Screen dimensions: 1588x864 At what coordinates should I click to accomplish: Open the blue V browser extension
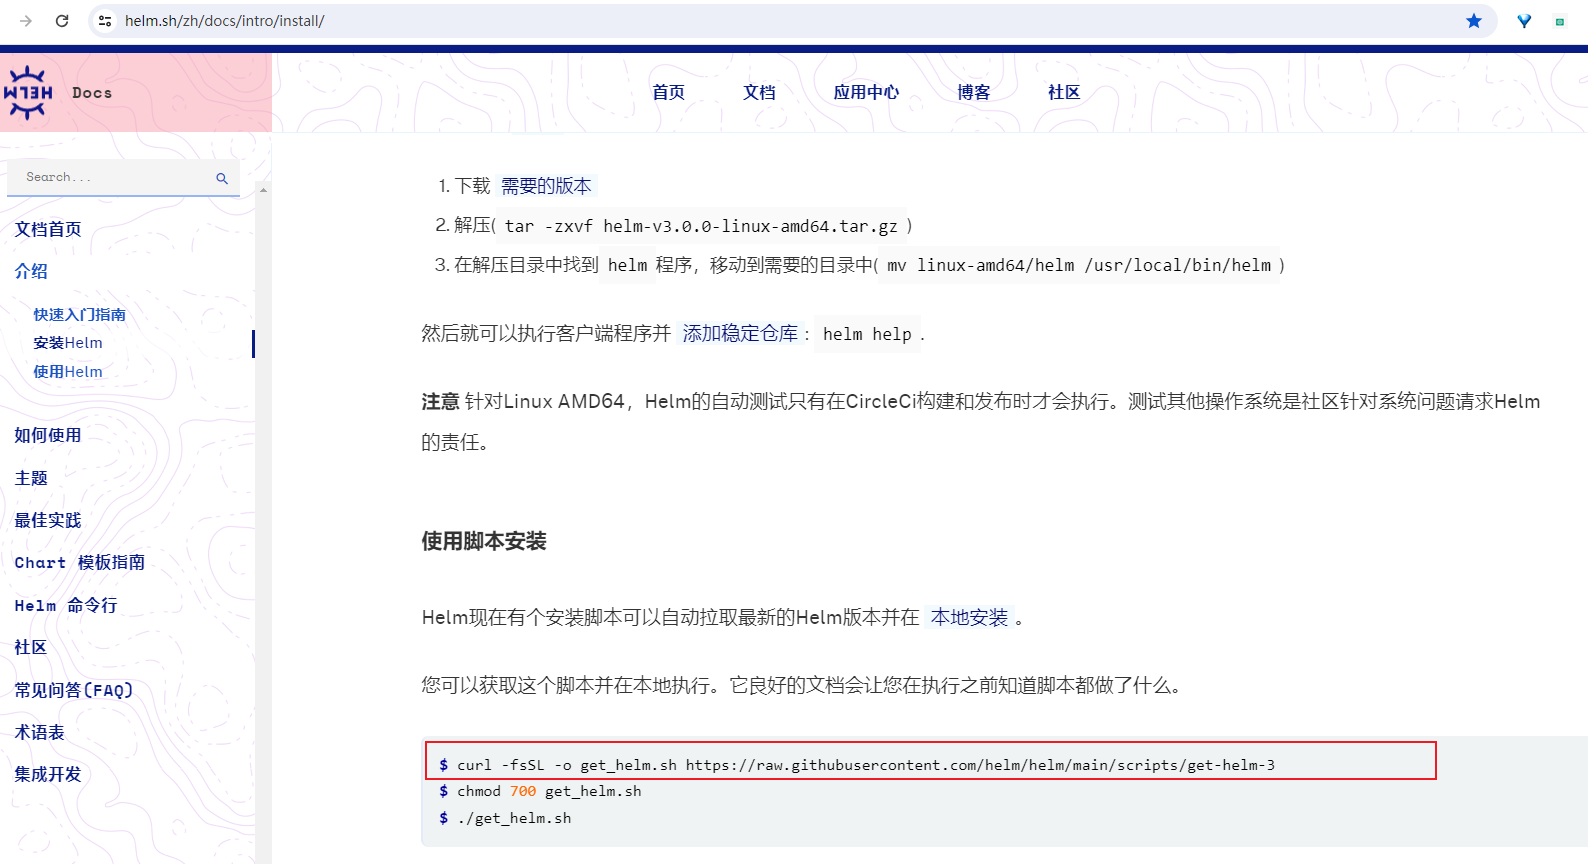tap(1524, 21)
